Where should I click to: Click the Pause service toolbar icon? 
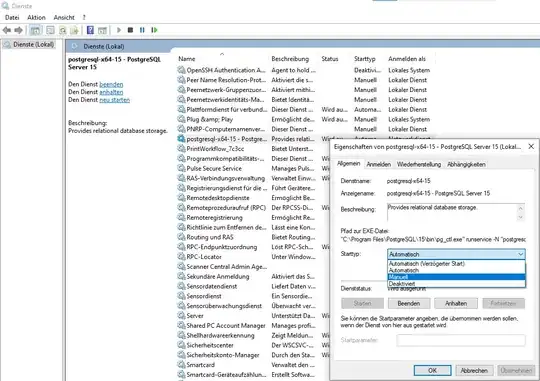142,30
